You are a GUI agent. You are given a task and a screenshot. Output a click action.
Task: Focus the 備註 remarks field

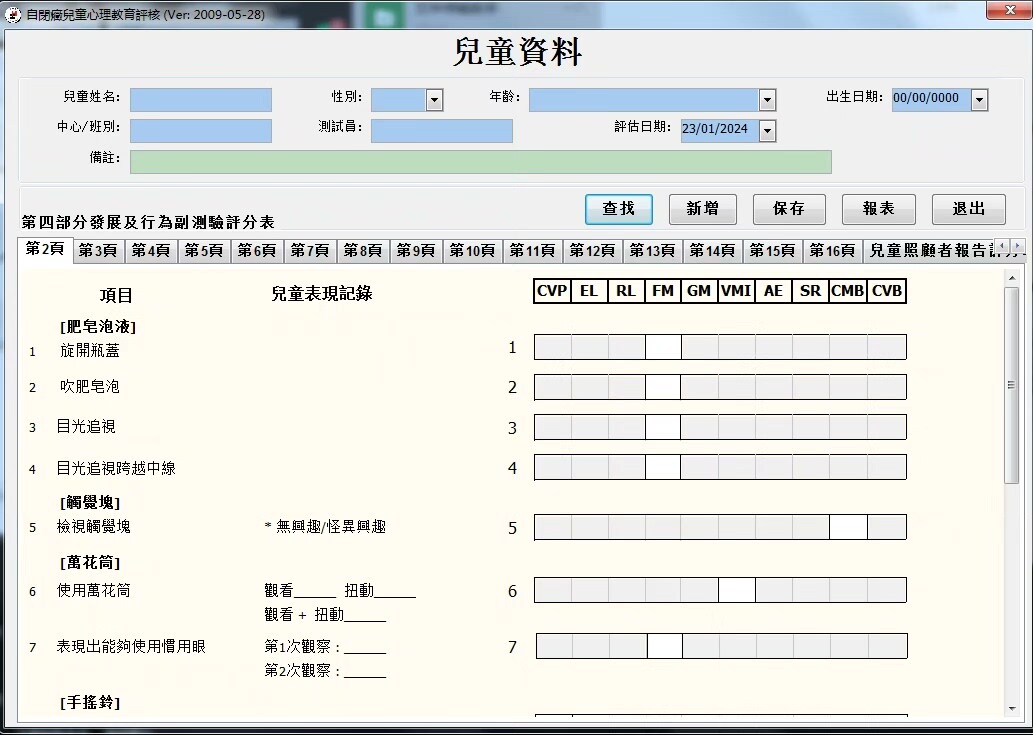point(480,162)
